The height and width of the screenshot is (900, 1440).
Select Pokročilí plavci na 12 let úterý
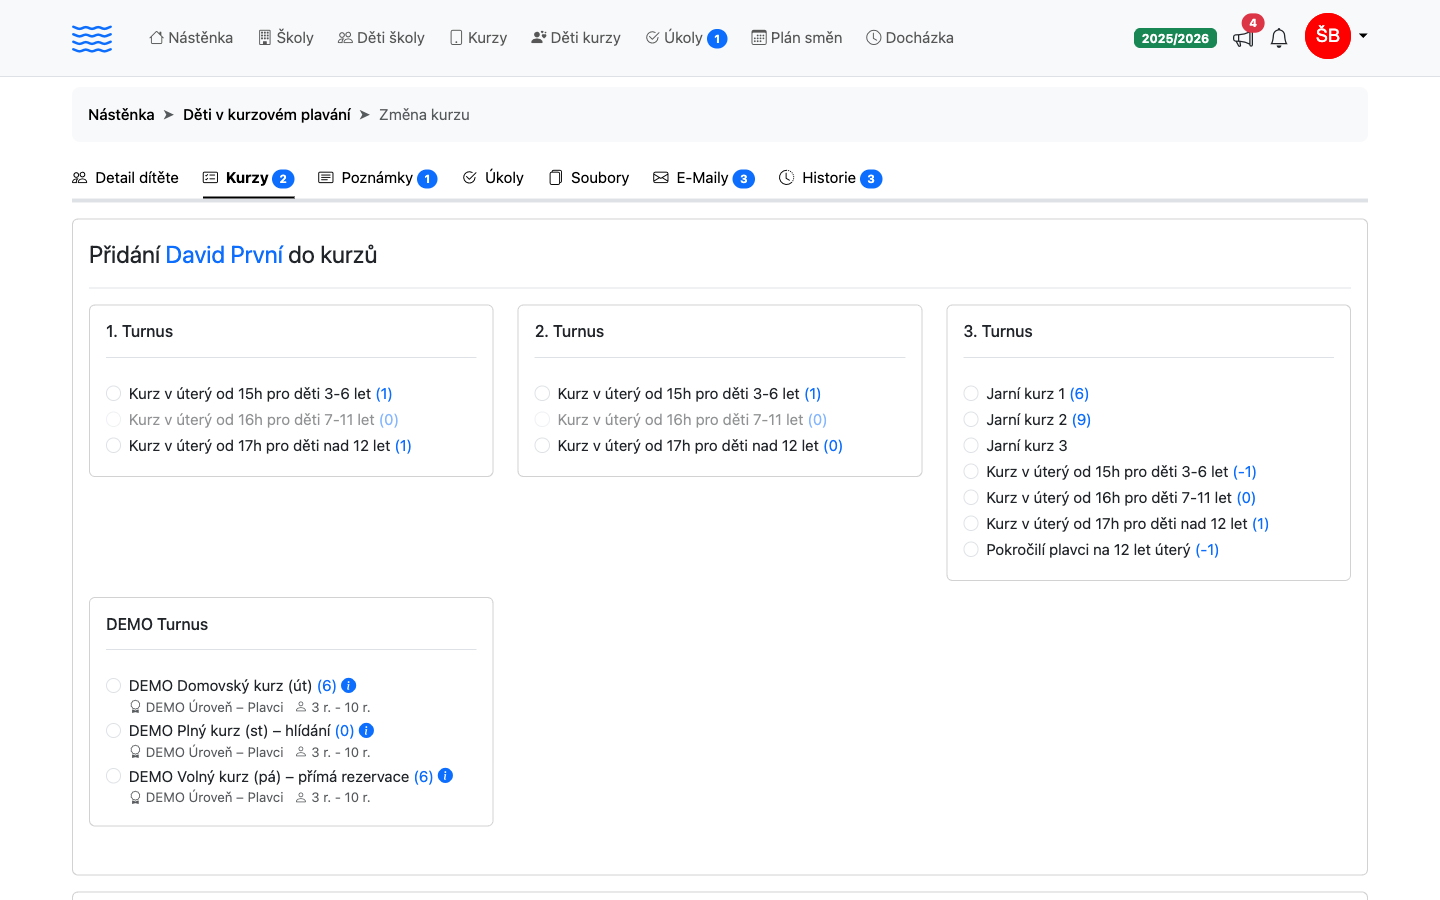coord(971,550)
